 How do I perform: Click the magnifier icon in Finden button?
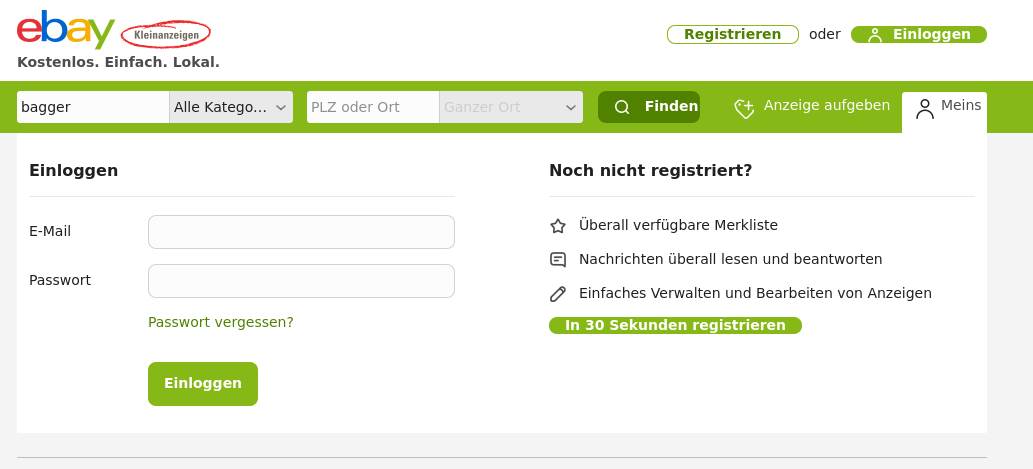pos(622,107)
